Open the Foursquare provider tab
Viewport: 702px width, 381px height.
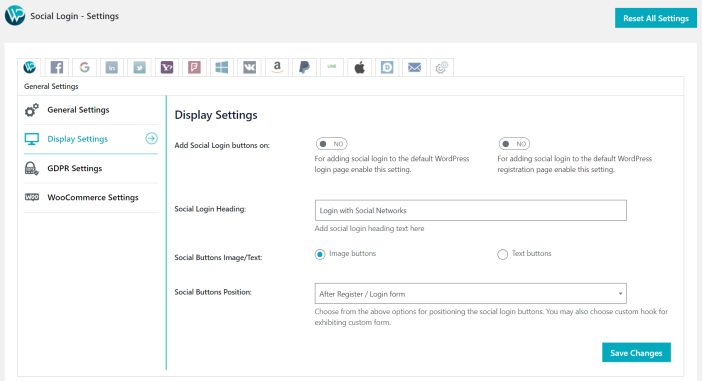tap(194, 68)
